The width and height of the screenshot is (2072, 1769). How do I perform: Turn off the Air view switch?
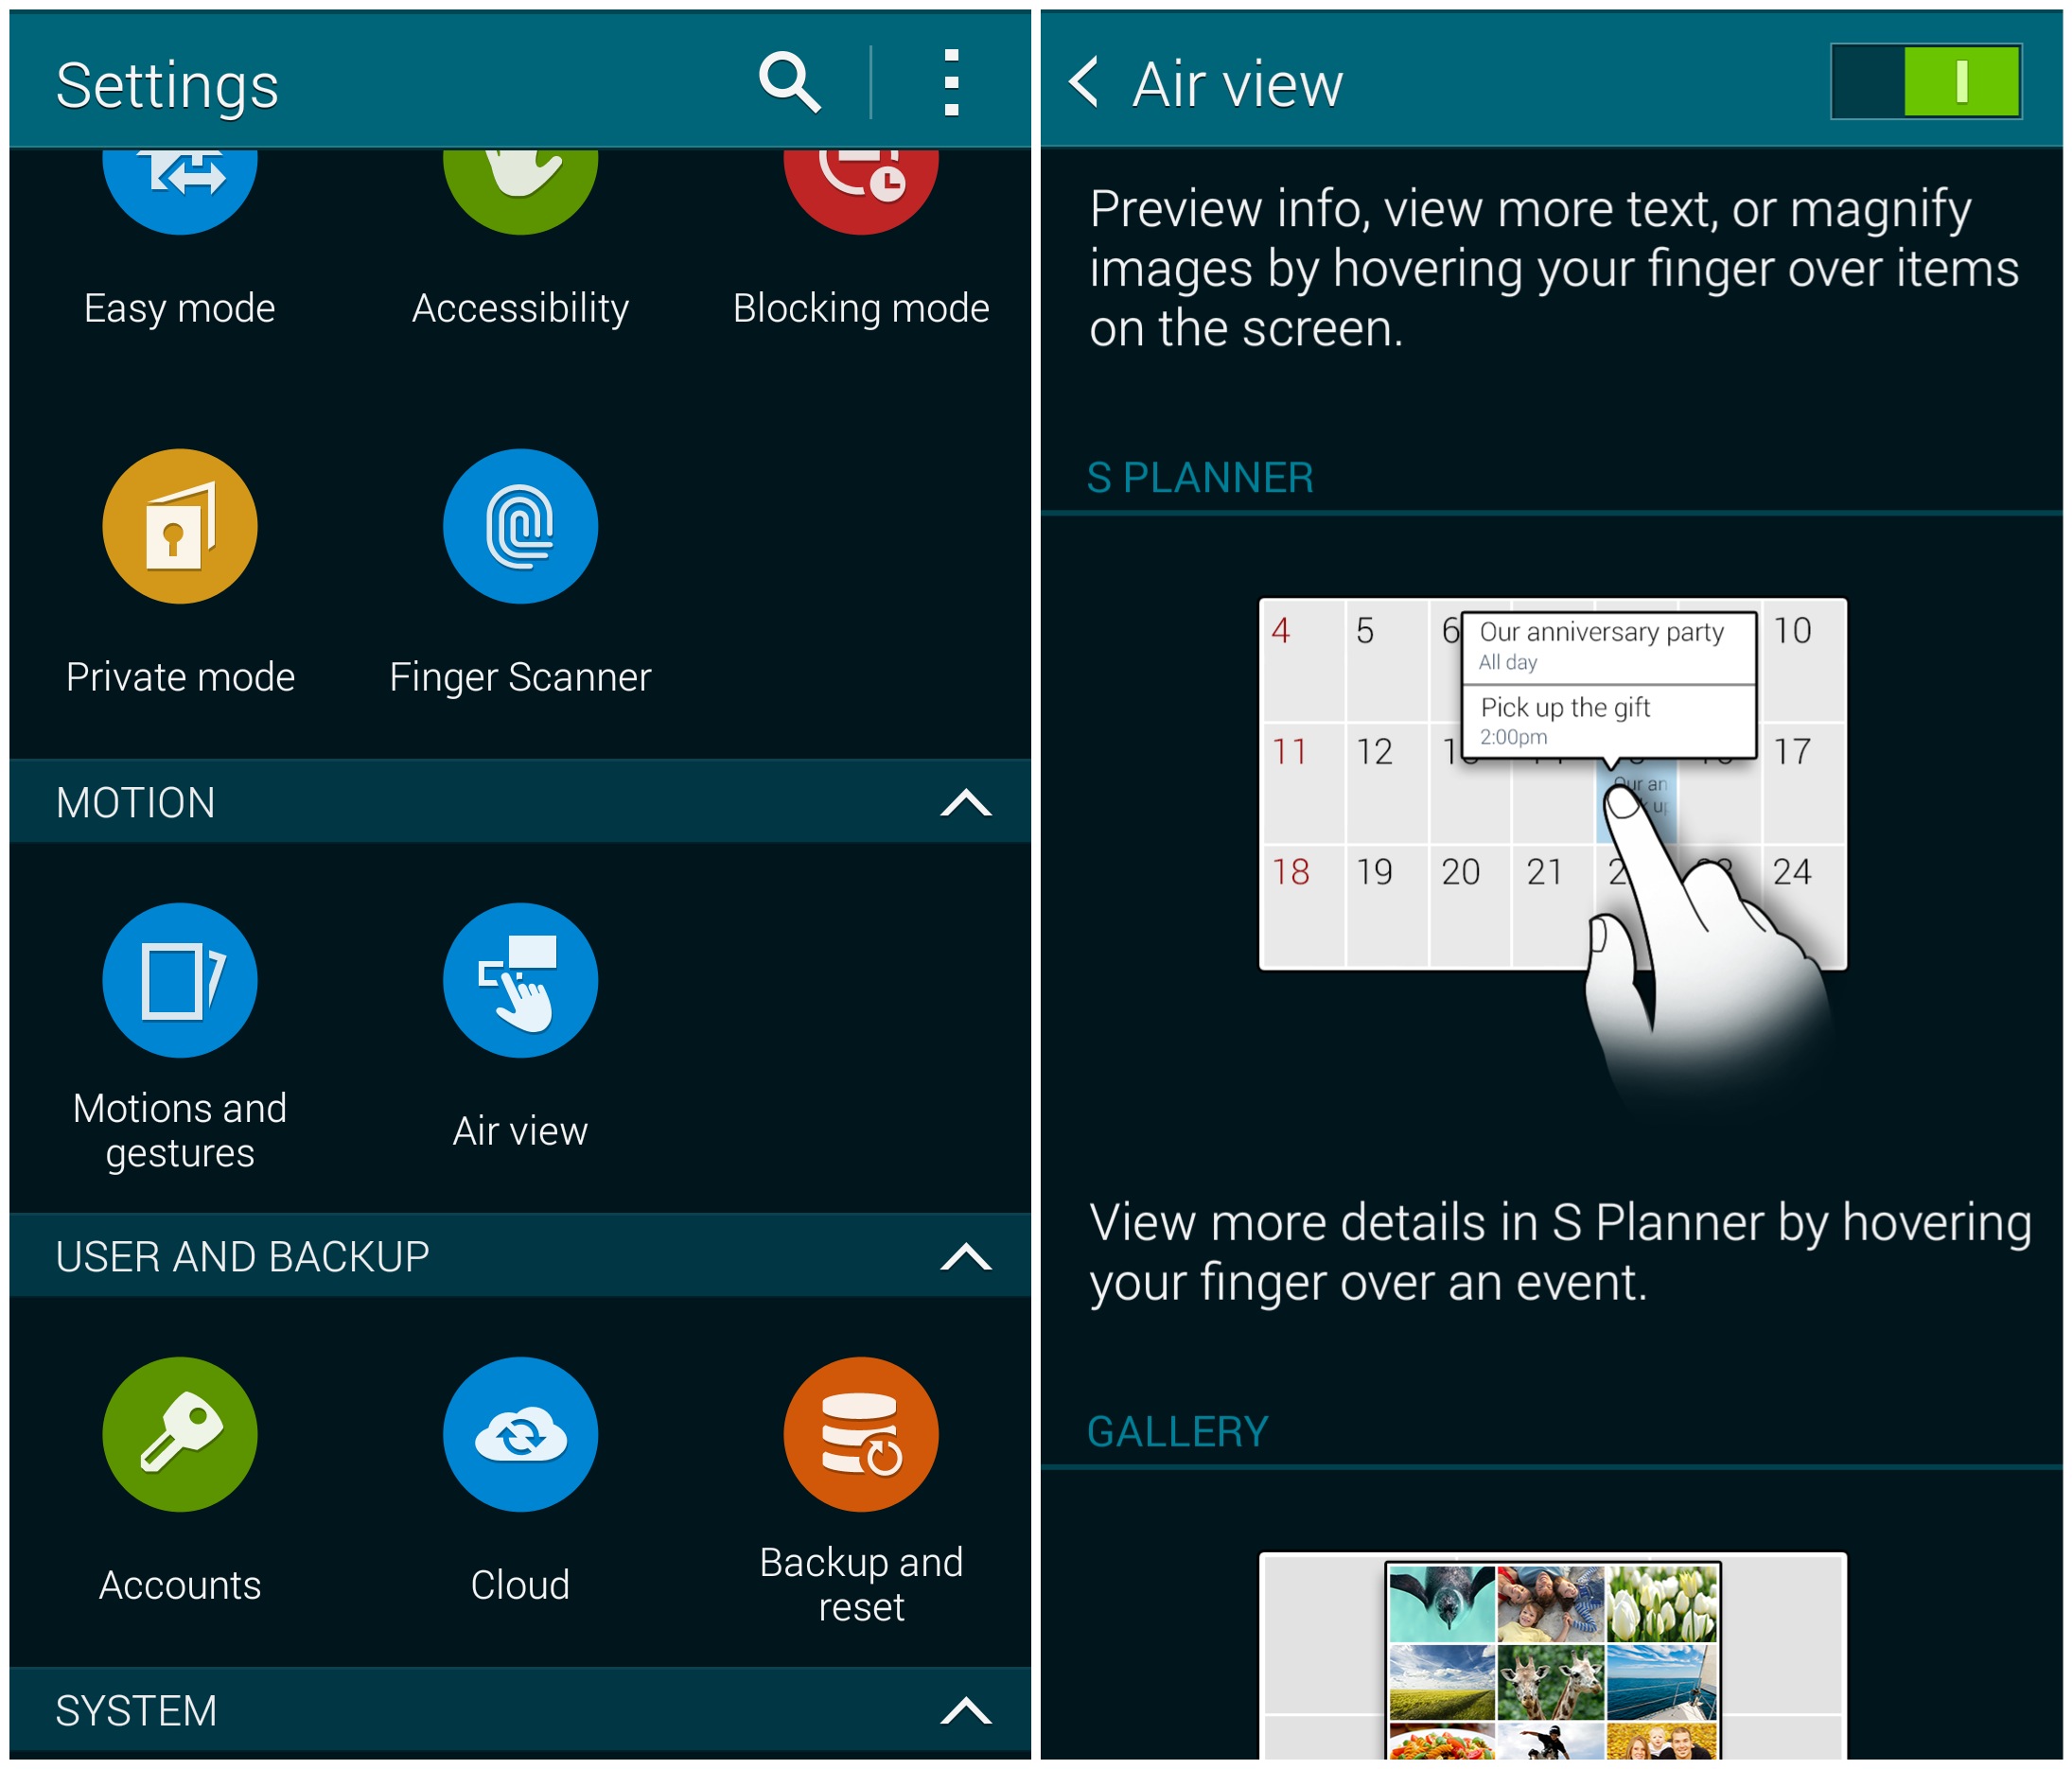(x=1925, y=82)
